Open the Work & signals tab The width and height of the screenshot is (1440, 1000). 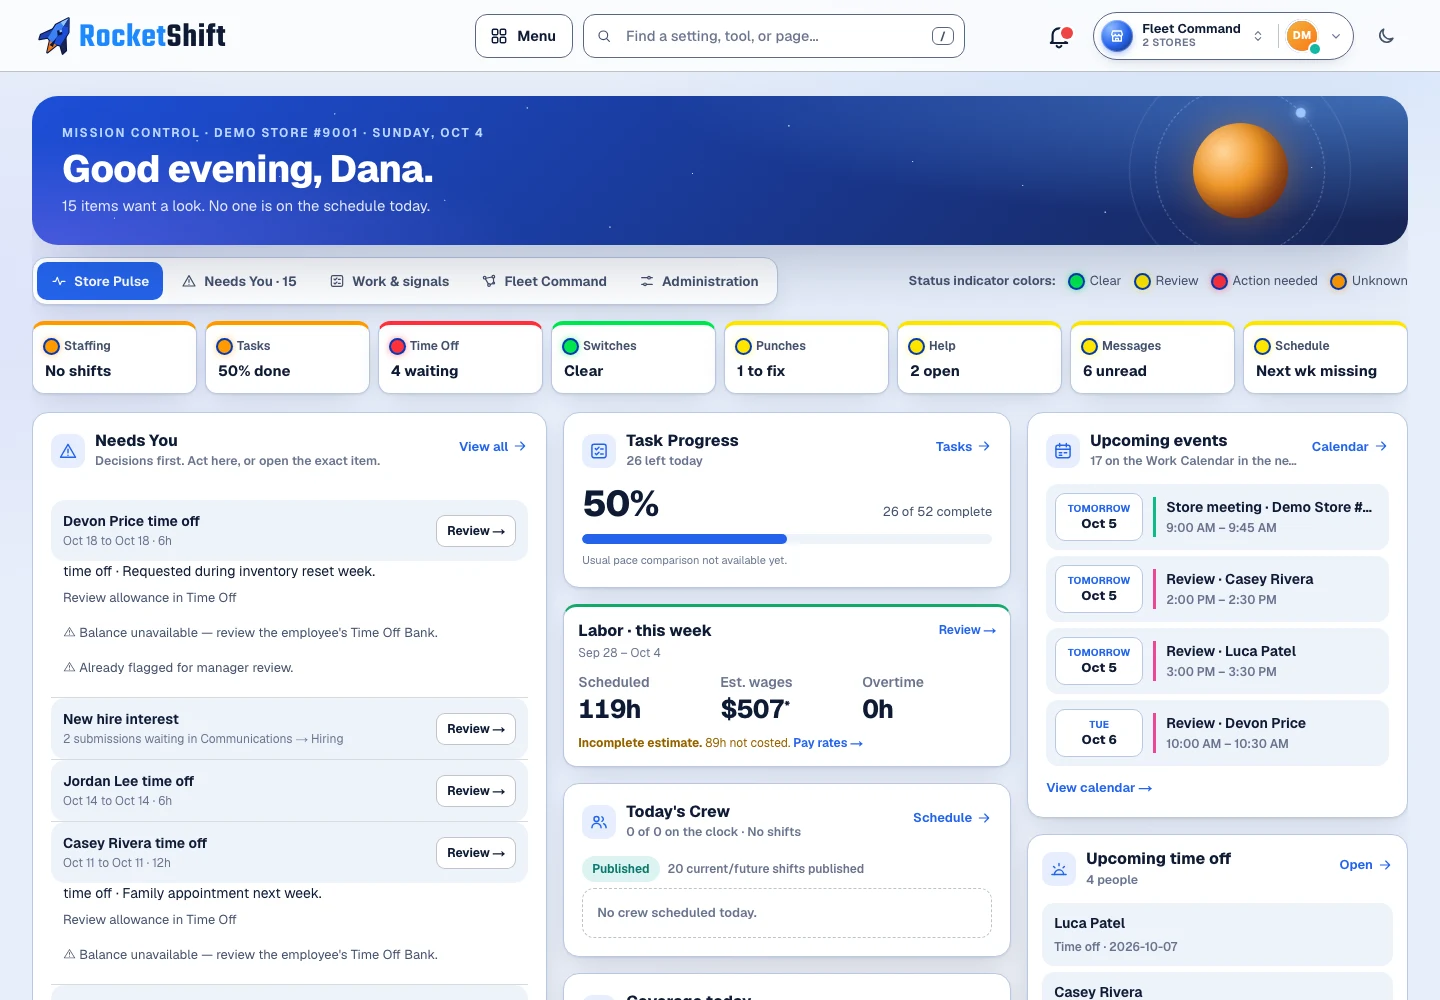tap(389, 281)
